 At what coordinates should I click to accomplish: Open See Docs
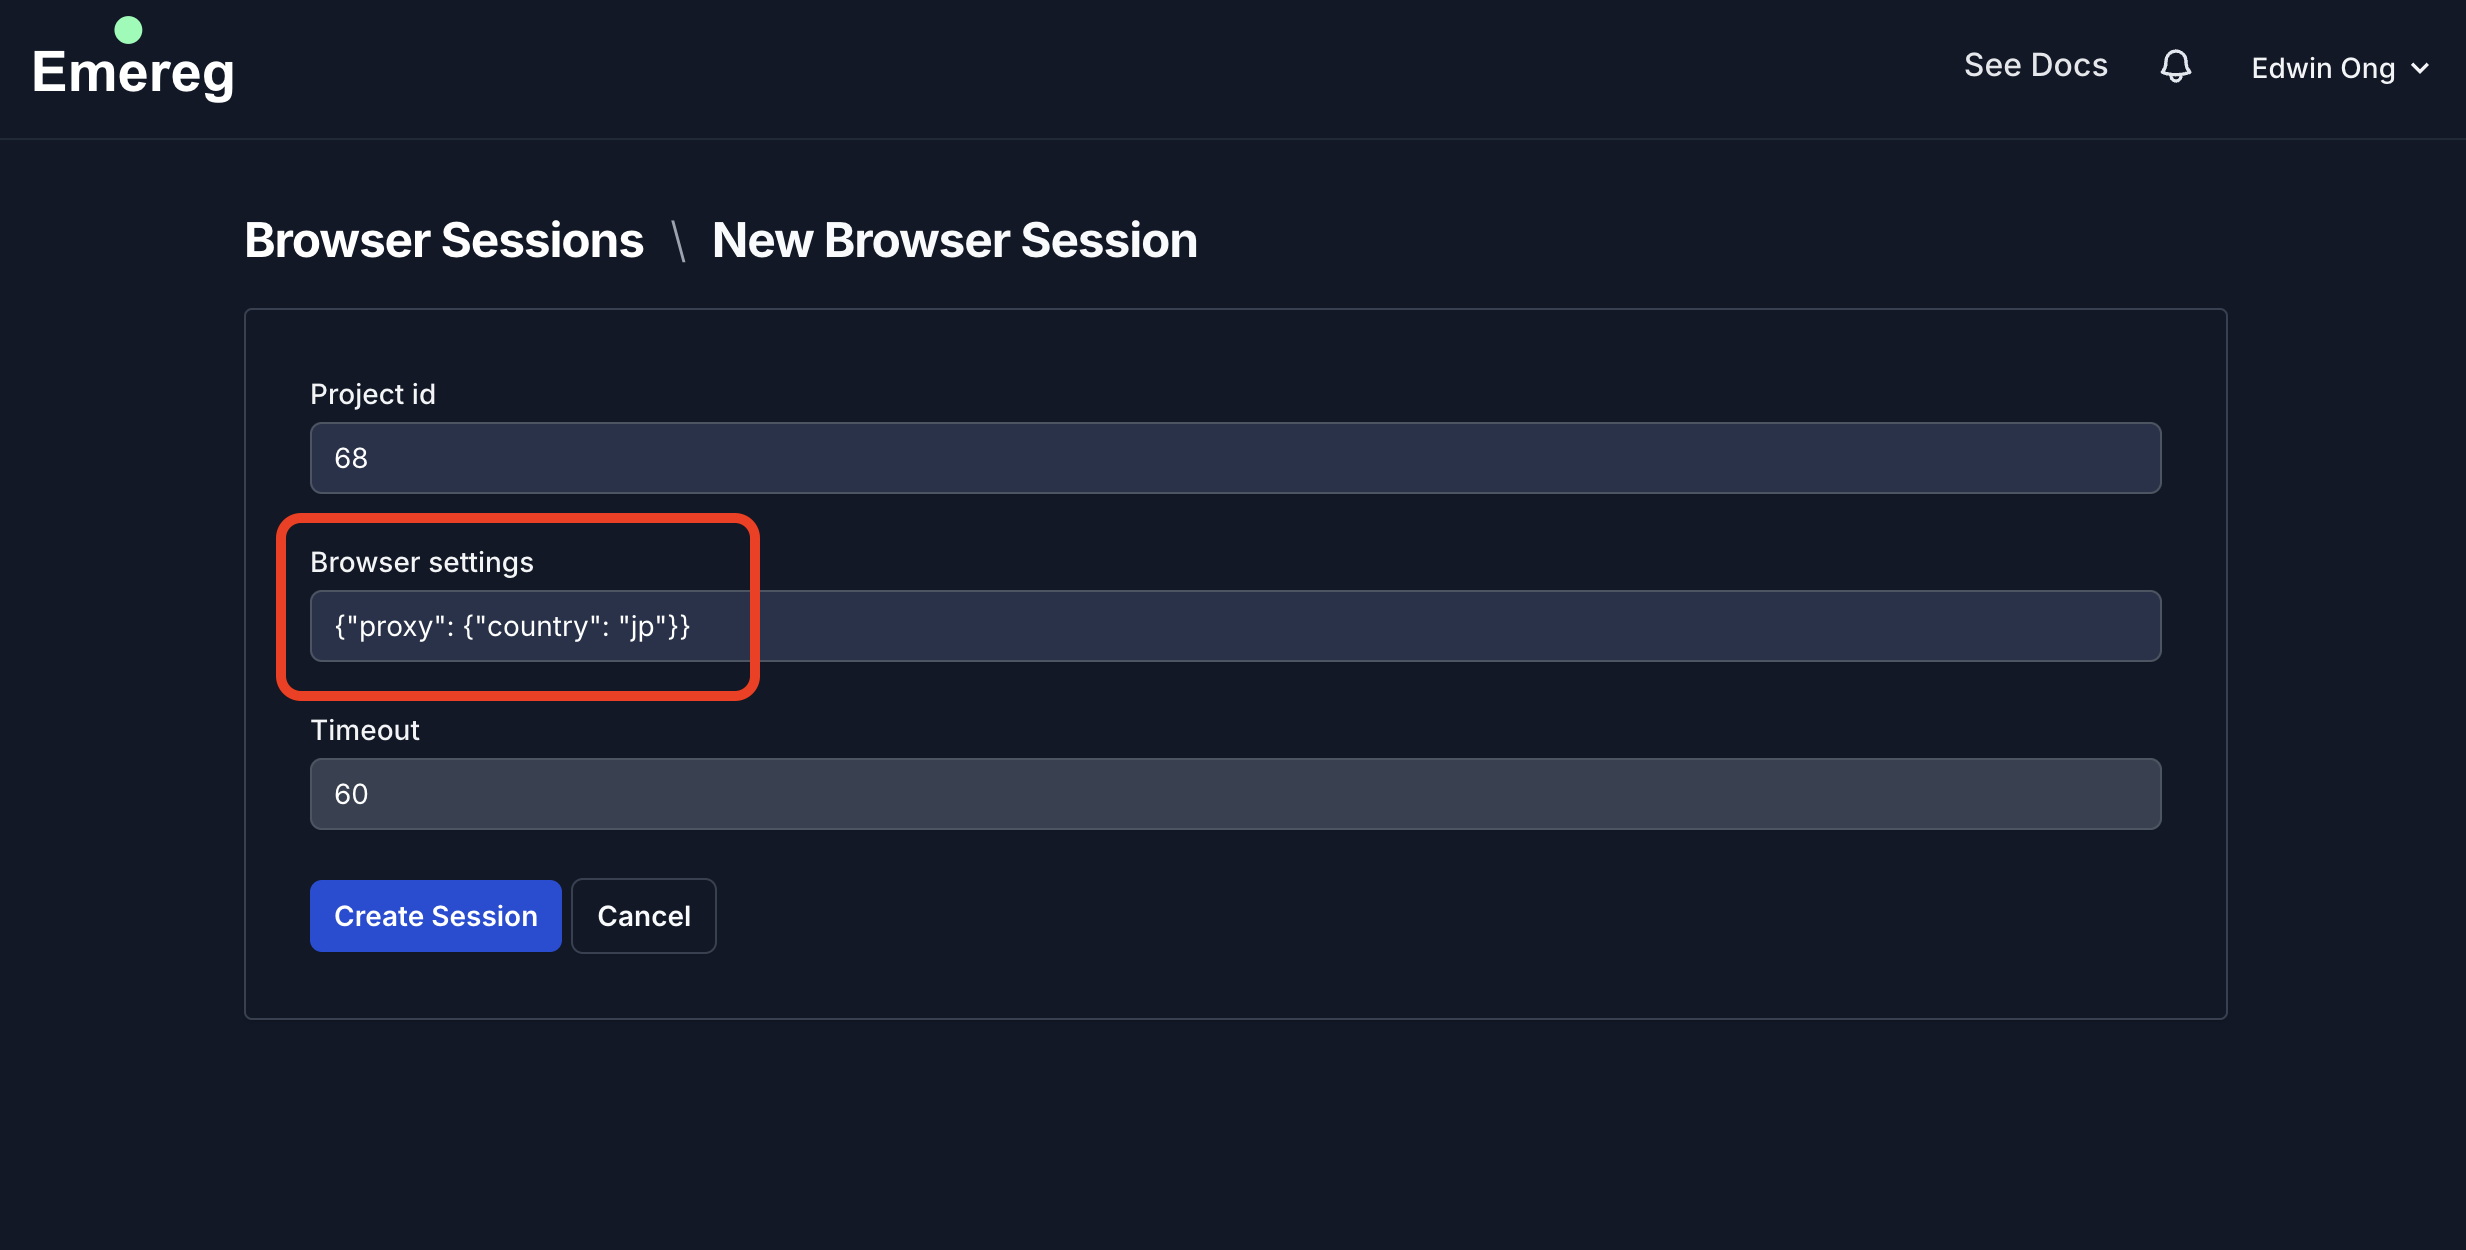(2035, 64)
